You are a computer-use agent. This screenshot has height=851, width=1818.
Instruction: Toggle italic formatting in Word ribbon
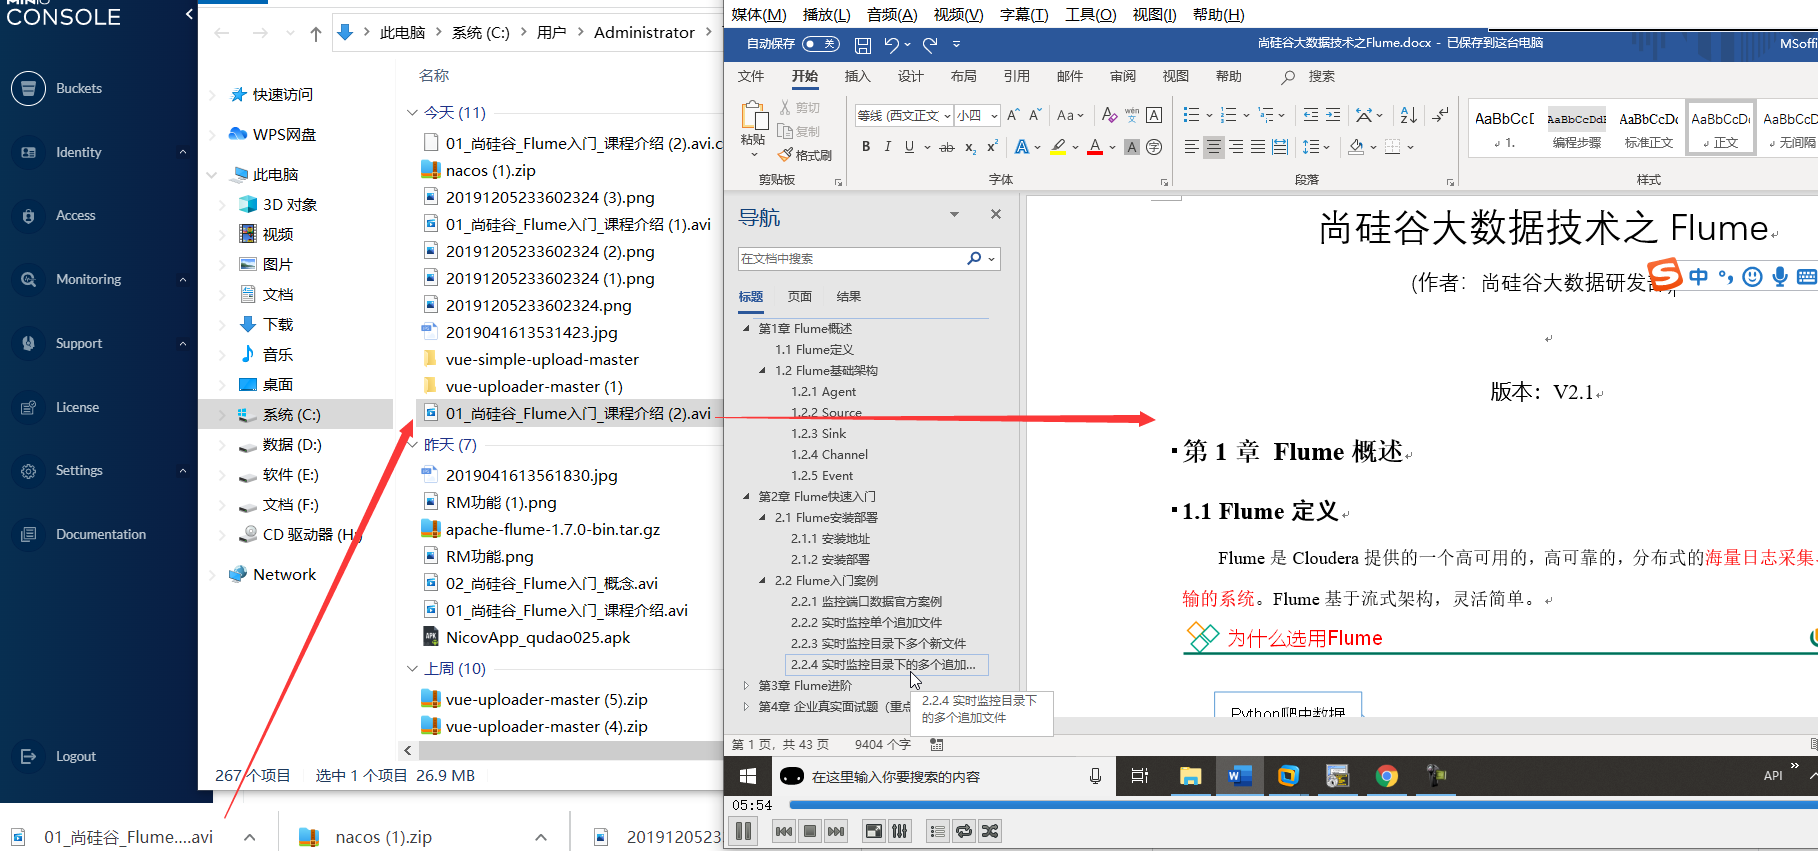coord(887,147)
